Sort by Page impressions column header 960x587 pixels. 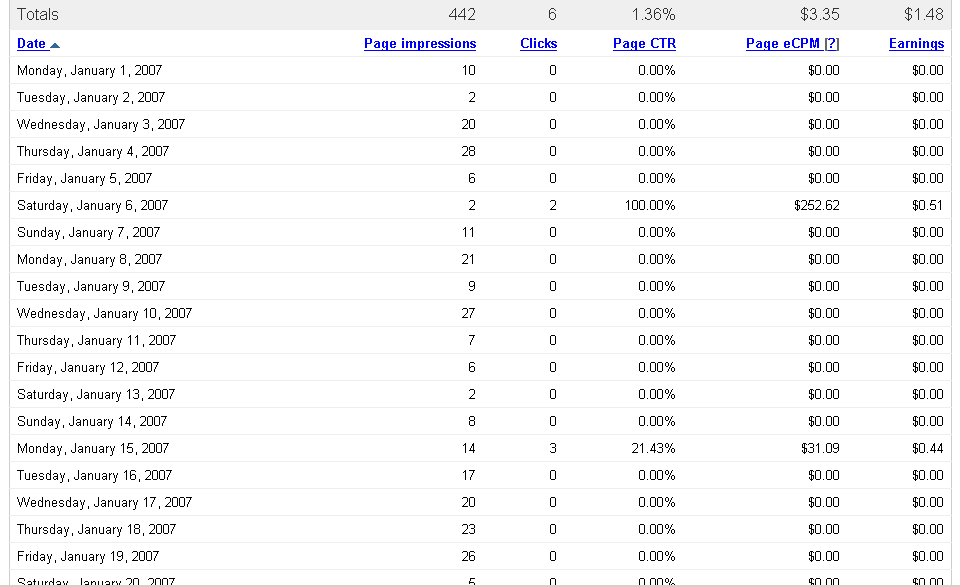pyautogui.click(x=420, y=44)
